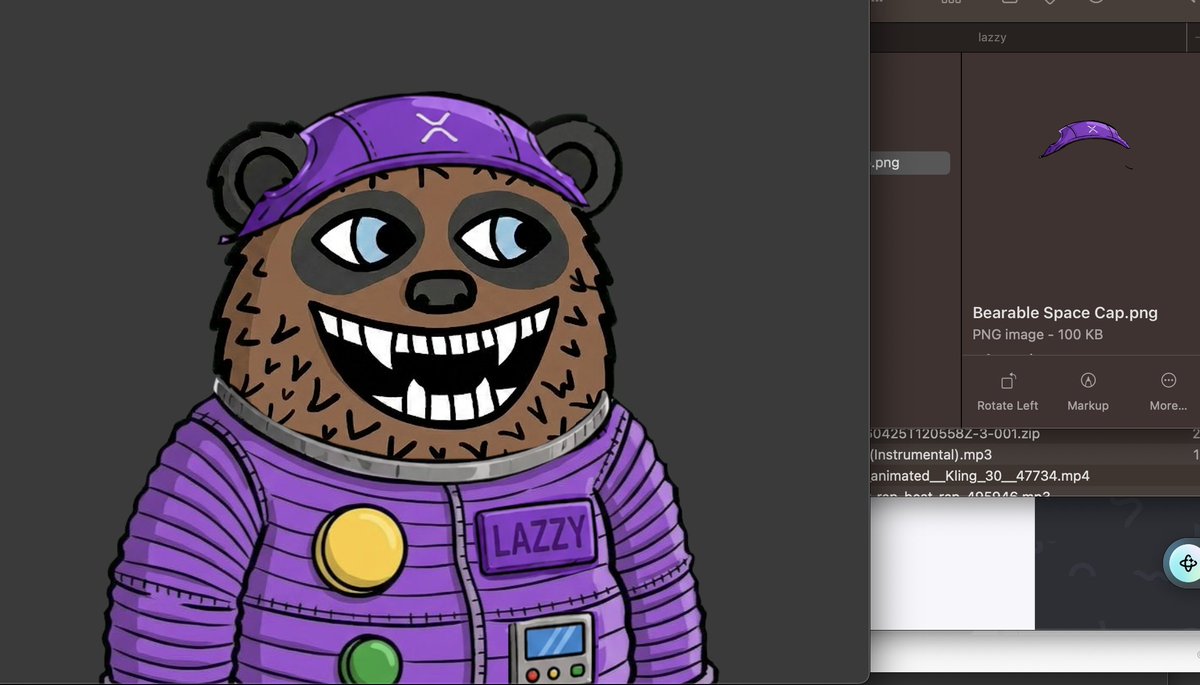
Task: Click Rotate Left in Finder preview pane
Action: tap(1007, 392)
